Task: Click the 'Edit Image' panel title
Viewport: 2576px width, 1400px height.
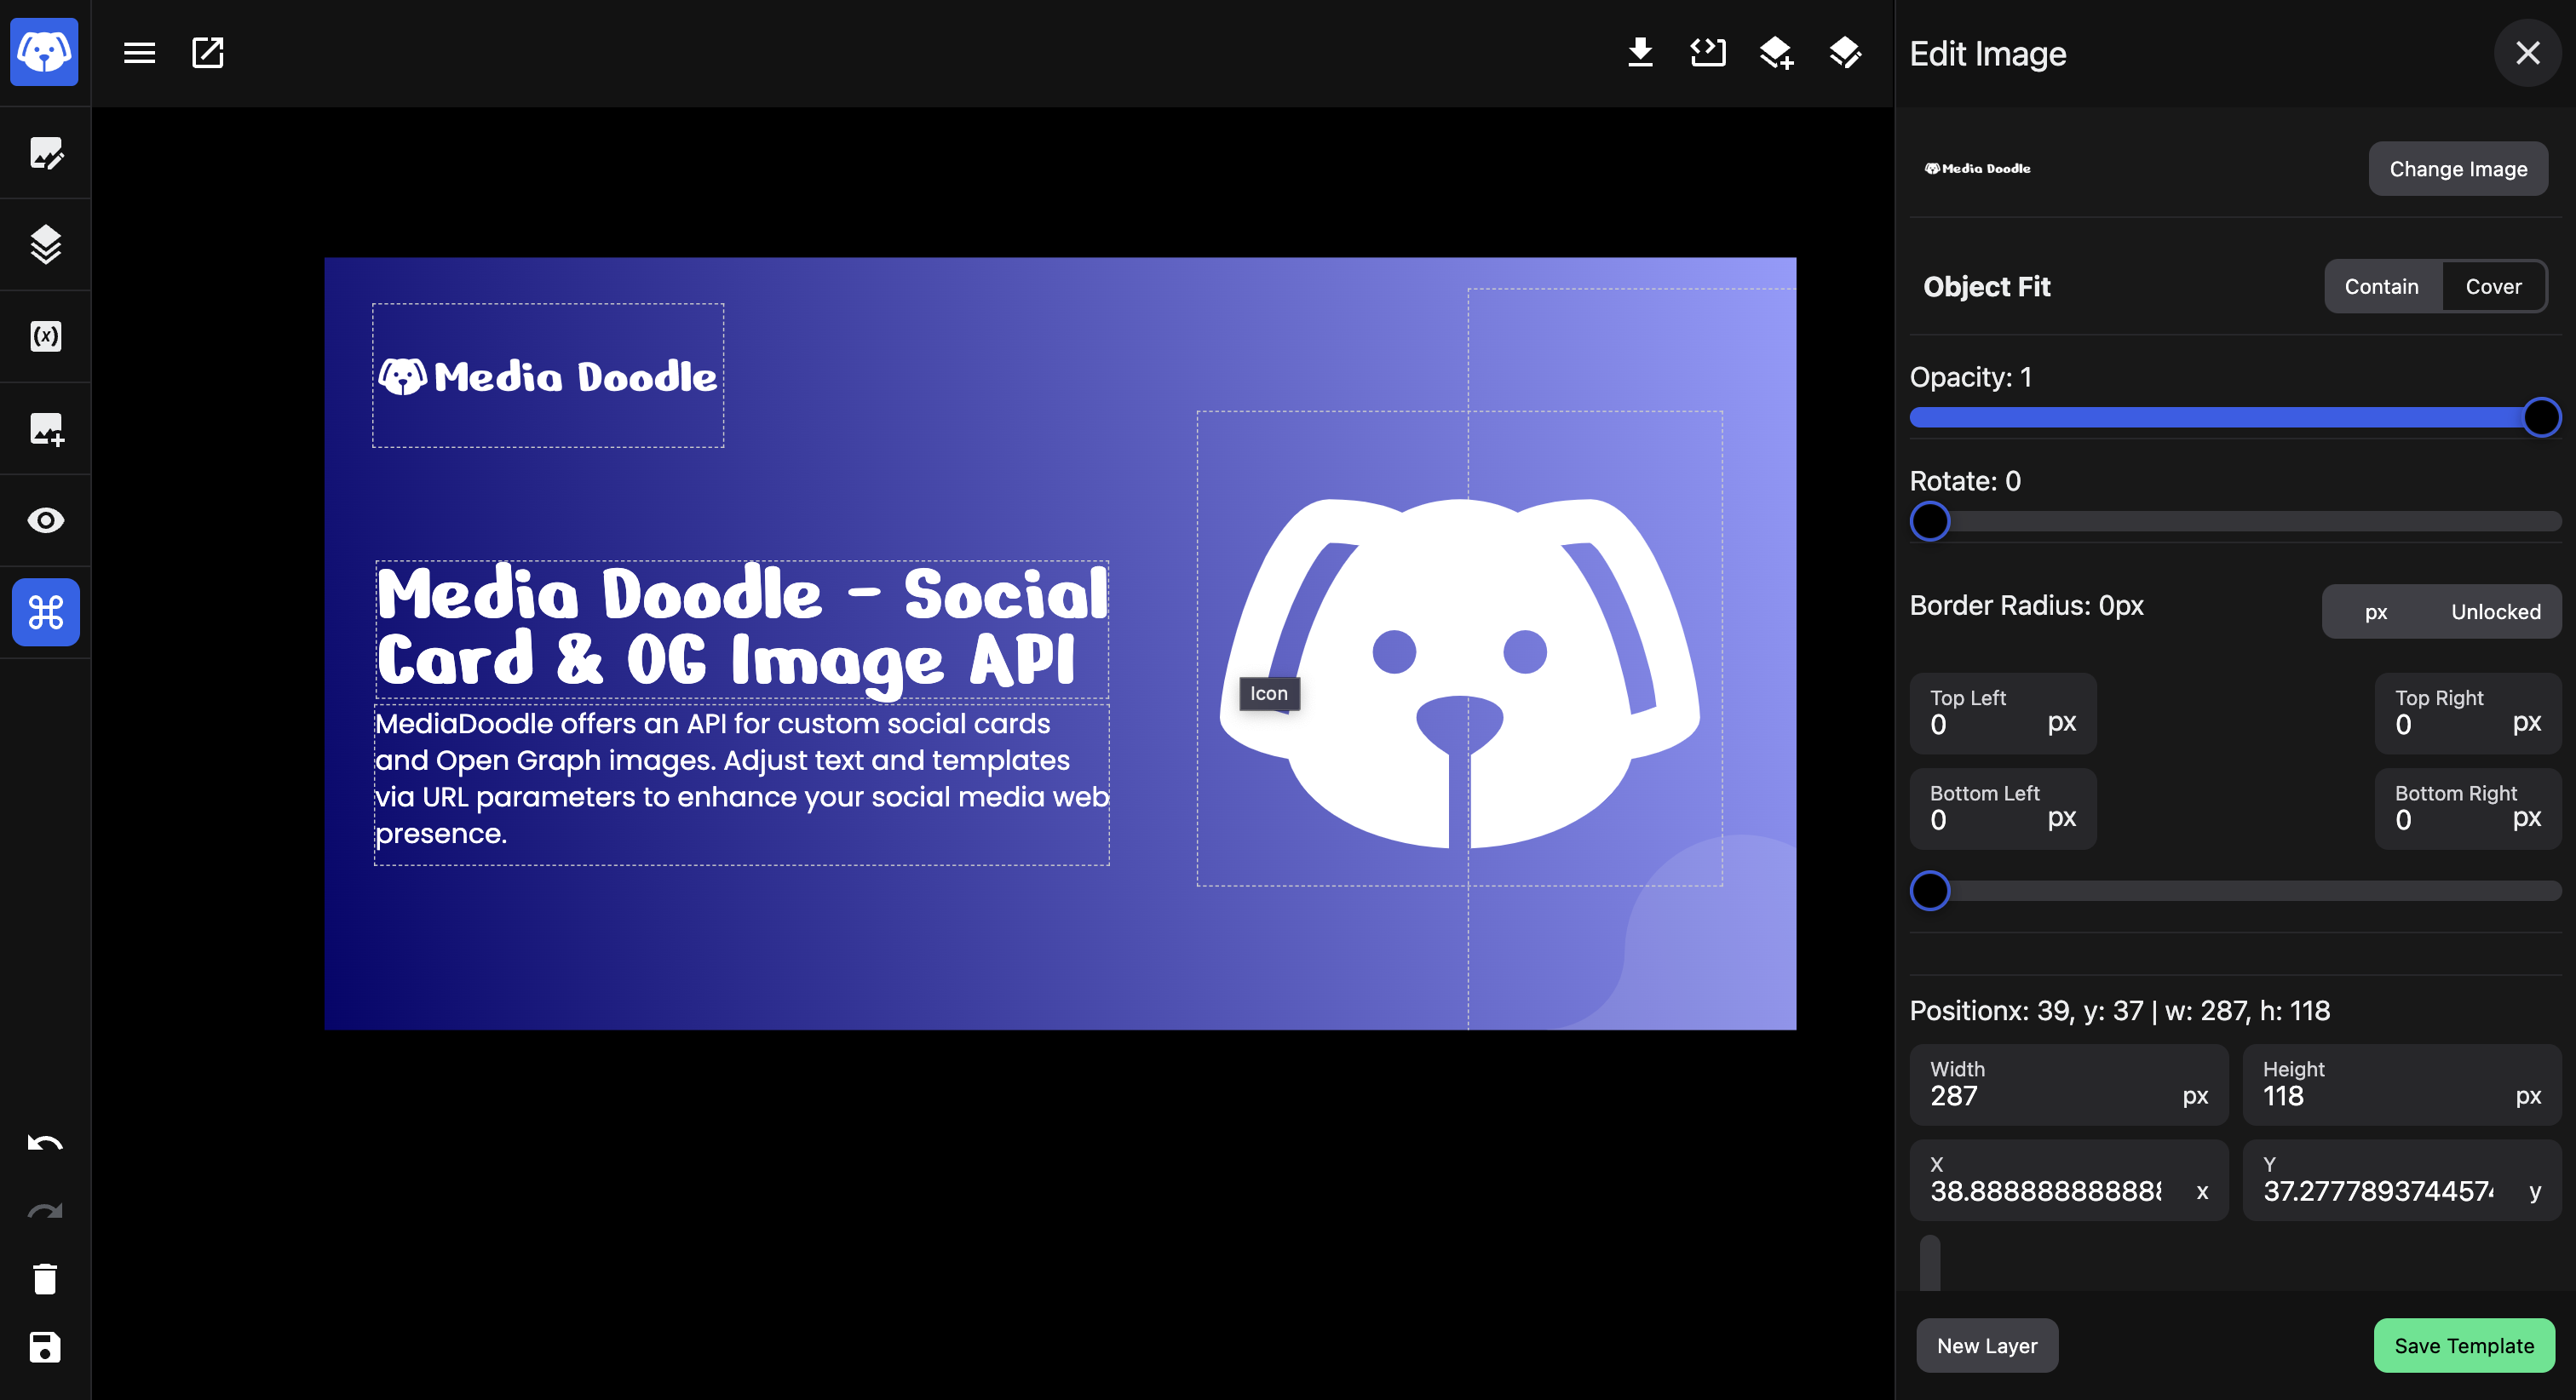Action: (1988, 54)
